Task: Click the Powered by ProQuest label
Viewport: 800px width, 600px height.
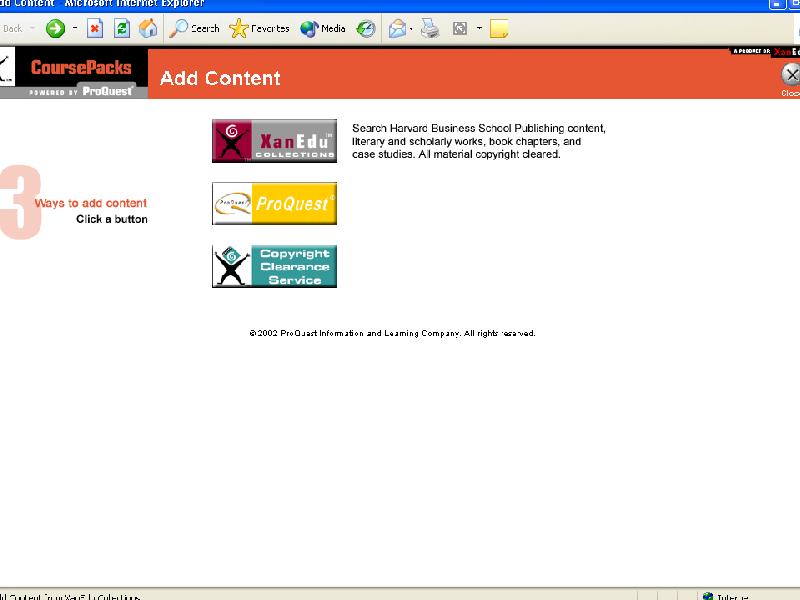Action: pyautogui.click(x=81, y=91)
